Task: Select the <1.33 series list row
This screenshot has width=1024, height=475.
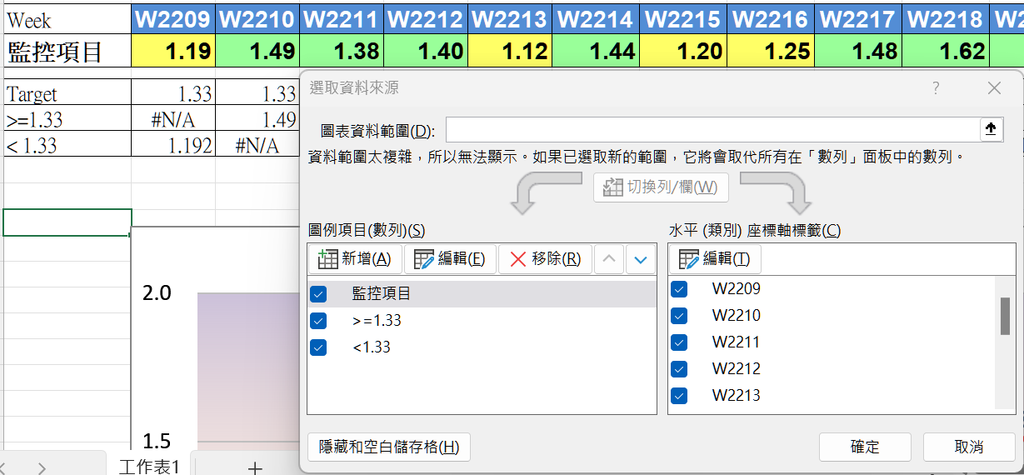Action: (x=482, y=348)
